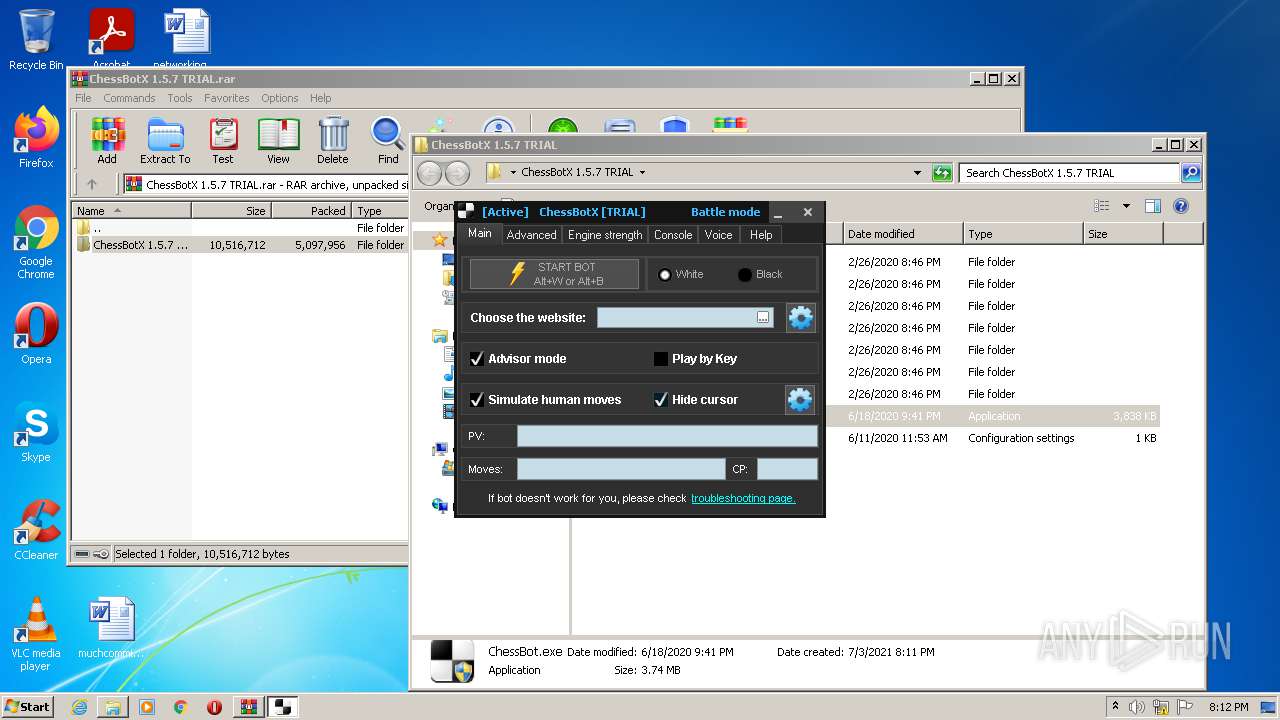Open WinRAR Favorites menu
This screenshot has height=720, width=1280.
click(227, 98)
